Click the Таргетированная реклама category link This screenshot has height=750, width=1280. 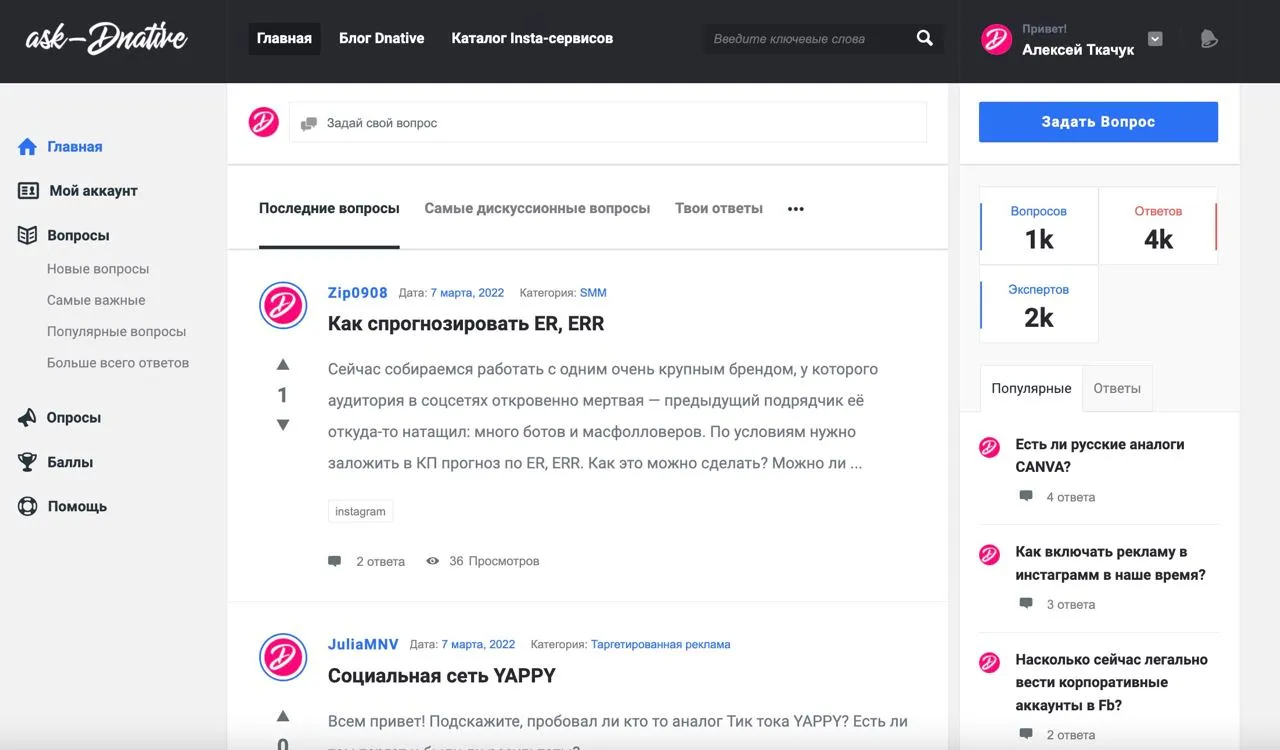[x=661, y=644]
